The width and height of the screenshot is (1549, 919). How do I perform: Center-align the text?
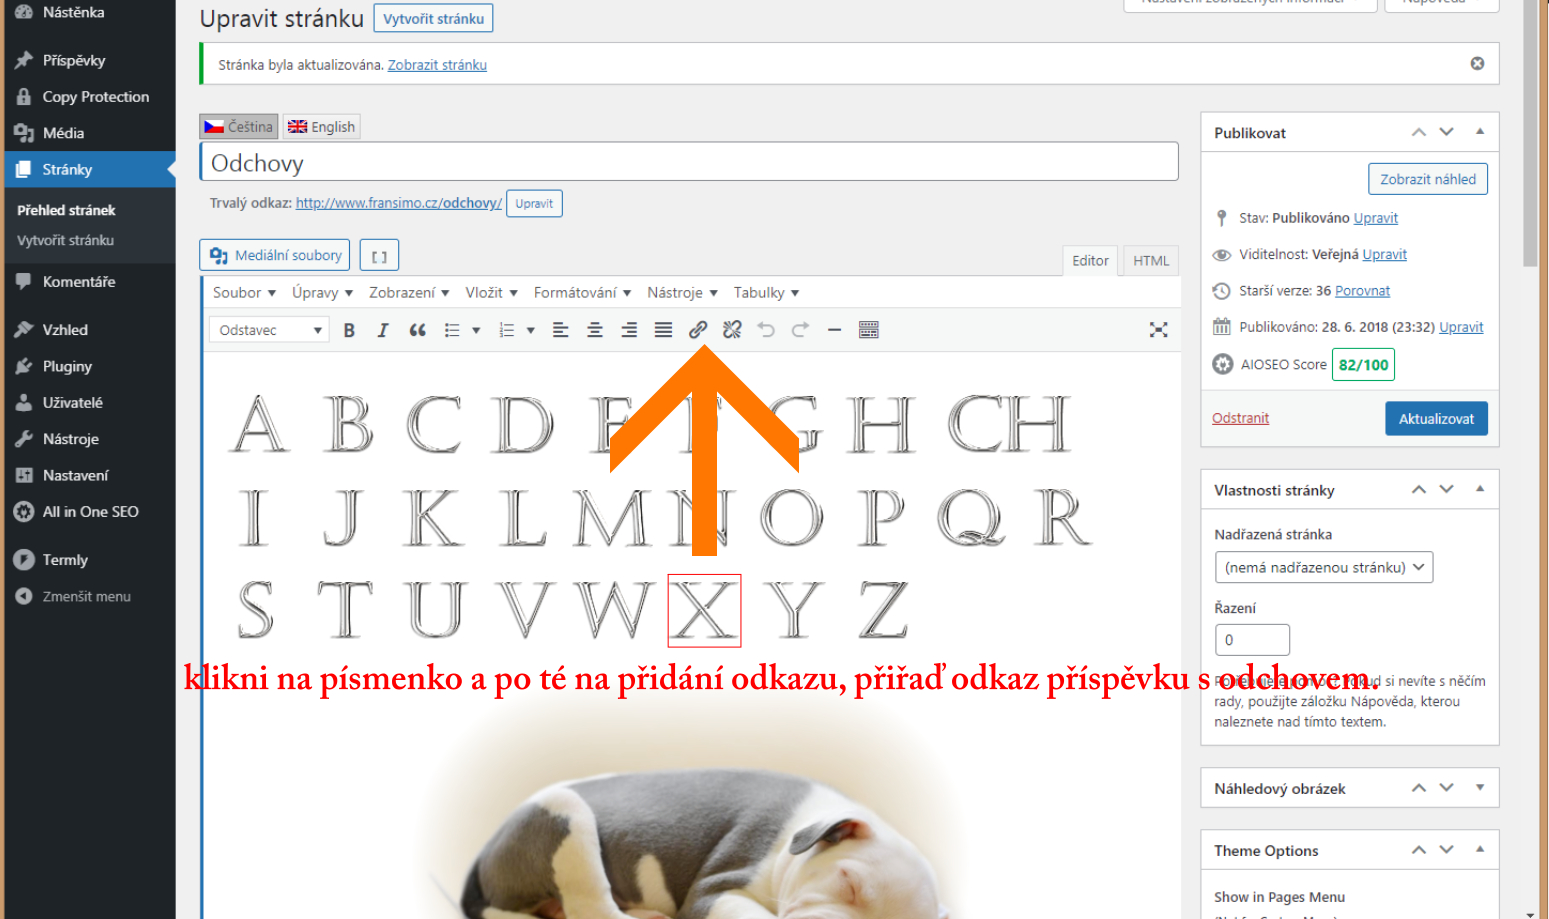point(595,330)
